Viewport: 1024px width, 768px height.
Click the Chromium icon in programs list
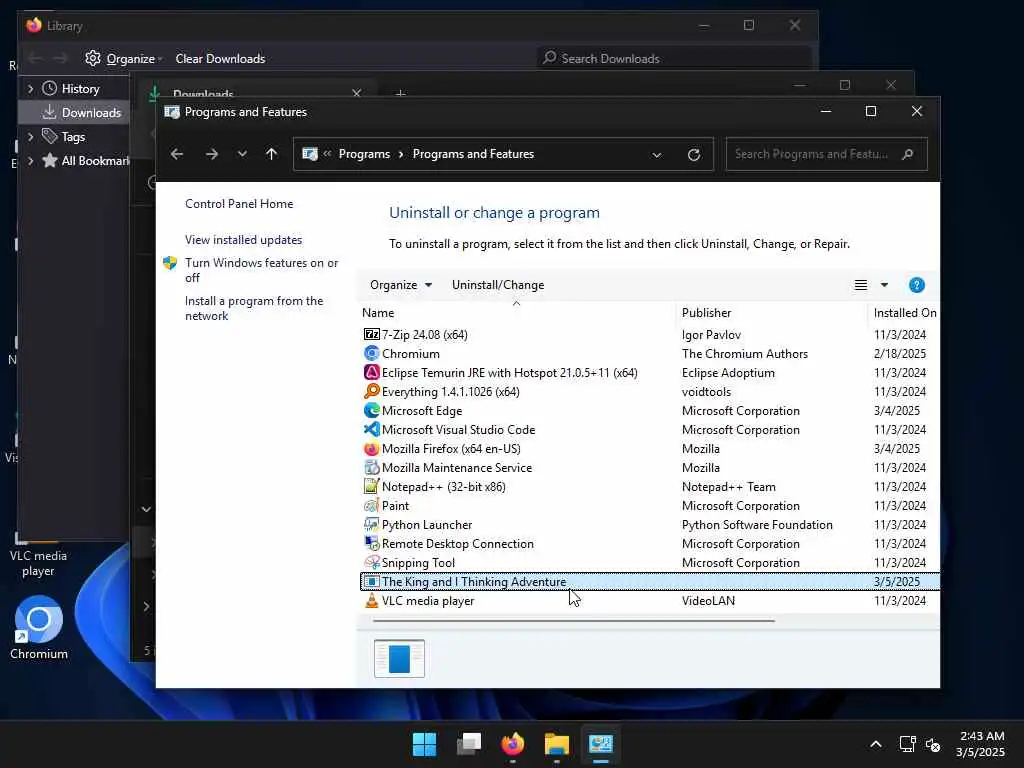372,353
